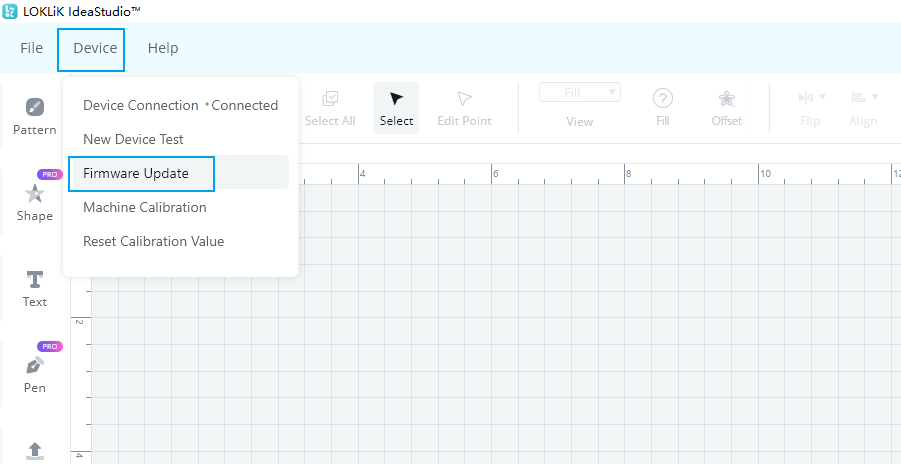901x464 pixels.
Task: Open the Fill view dropdown
Action: [x=580, y=92]
